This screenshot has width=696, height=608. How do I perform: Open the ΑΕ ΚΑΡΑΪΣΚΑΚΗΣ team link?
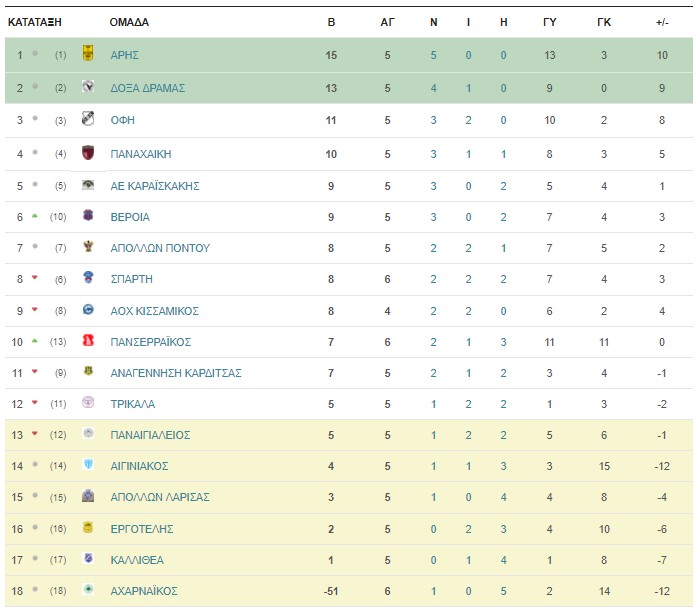pyautogui.click(x=155, y=186)
